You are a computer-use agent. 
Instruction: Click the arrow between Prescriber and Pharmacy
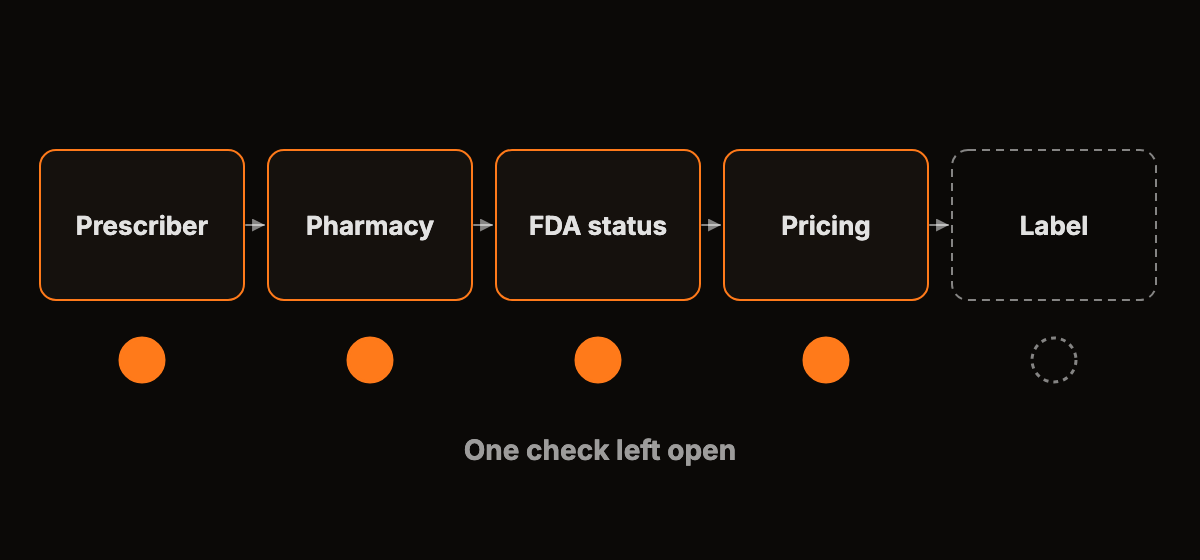coord(256,225)
